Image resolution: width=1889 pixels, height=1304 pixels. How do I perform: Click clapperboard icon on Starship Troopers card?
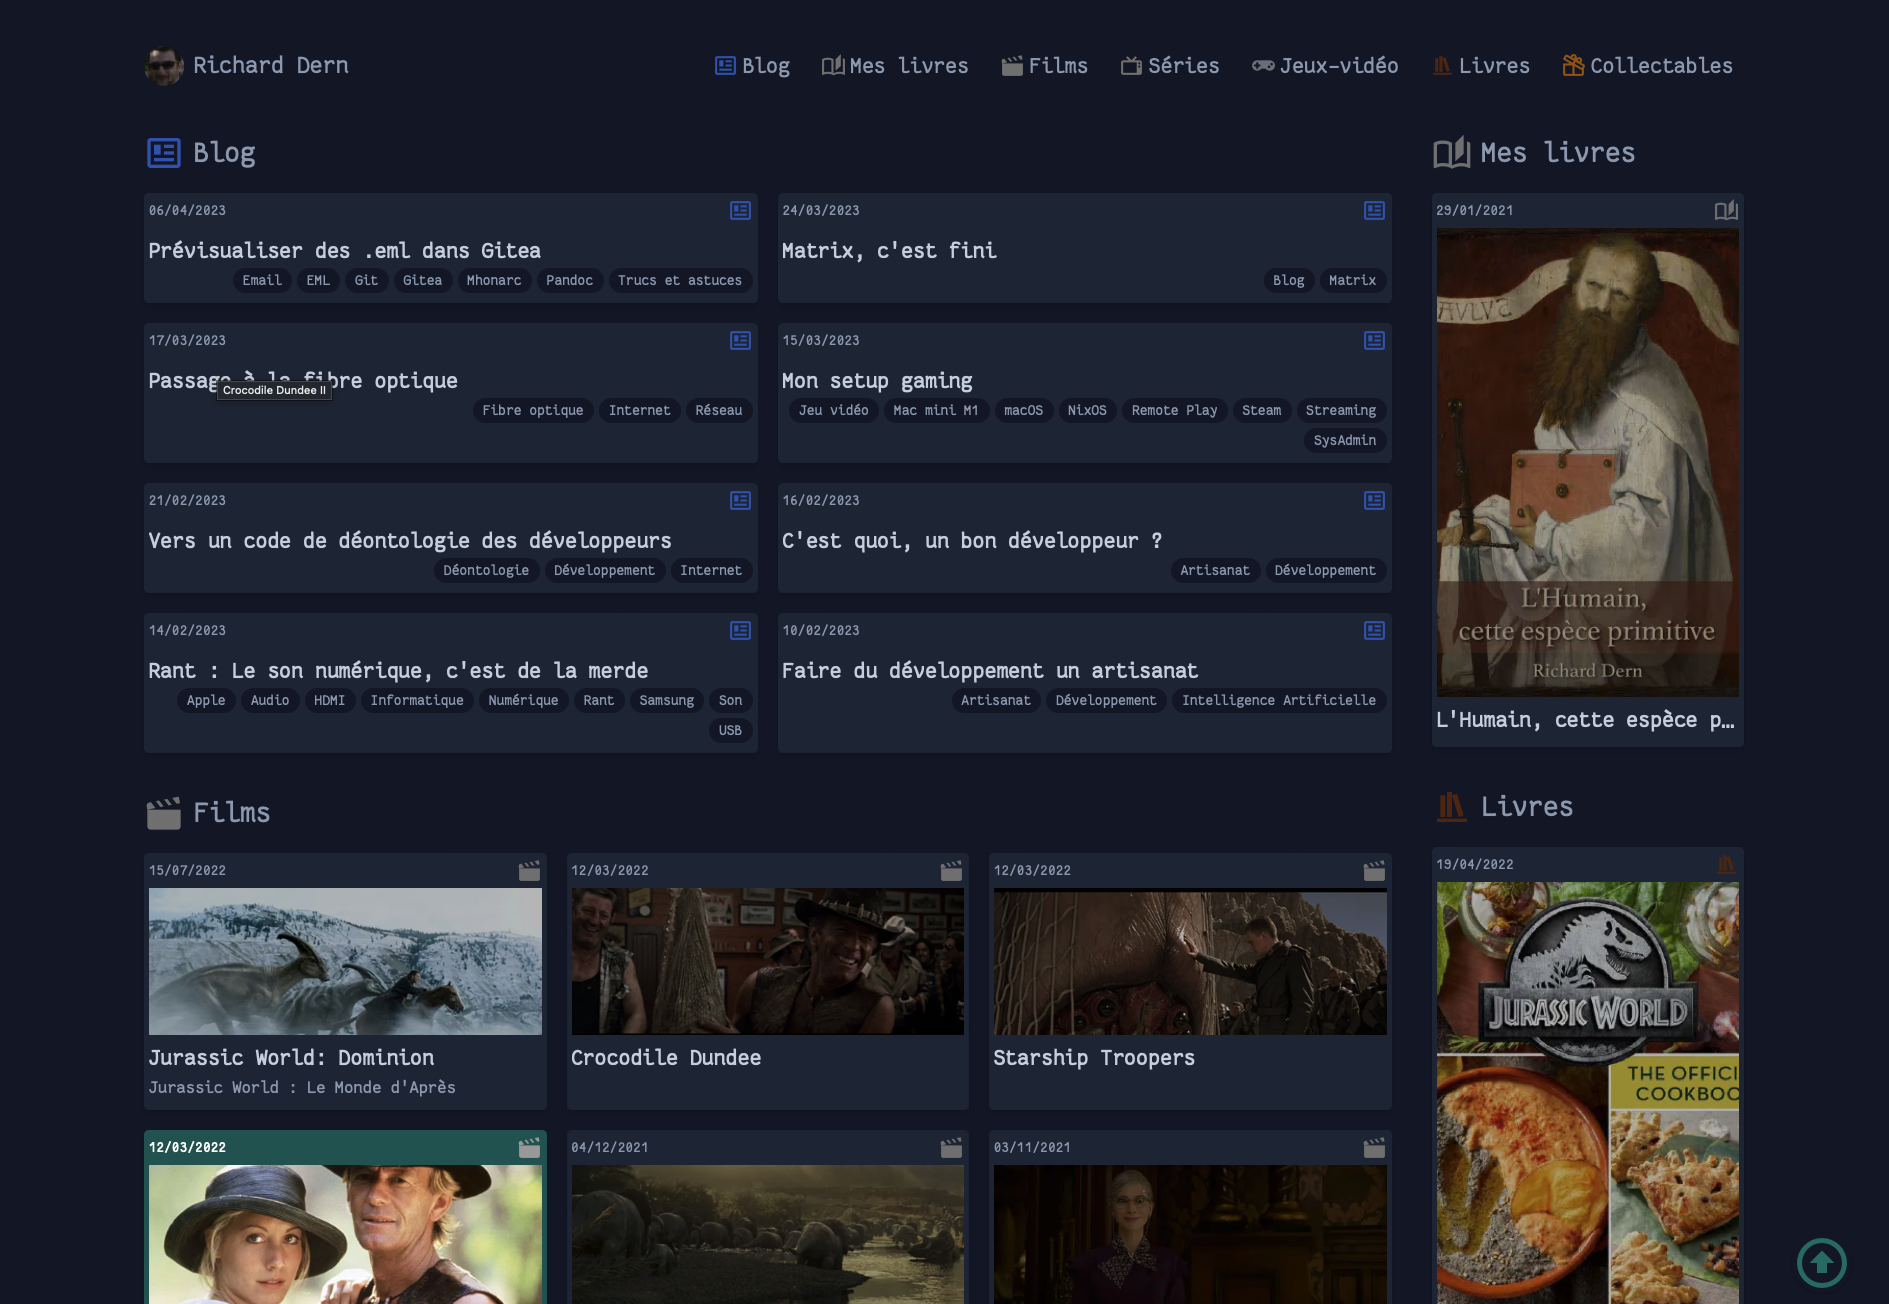click(x=1374, y=871)
